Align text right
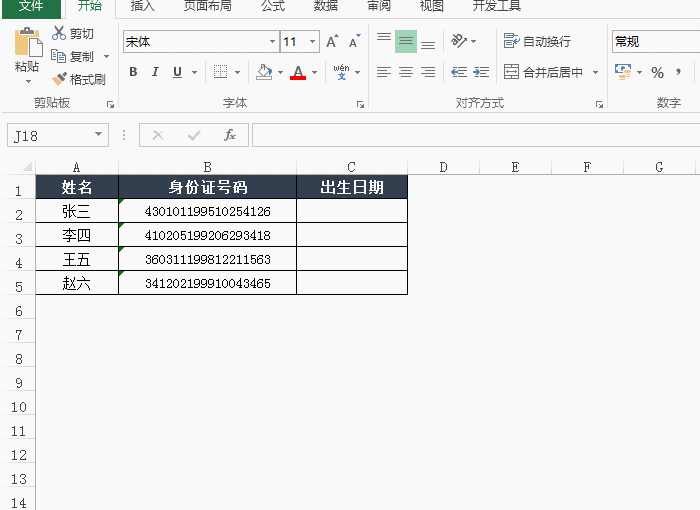This screenshot has width=700, height=510. (428, 72)
